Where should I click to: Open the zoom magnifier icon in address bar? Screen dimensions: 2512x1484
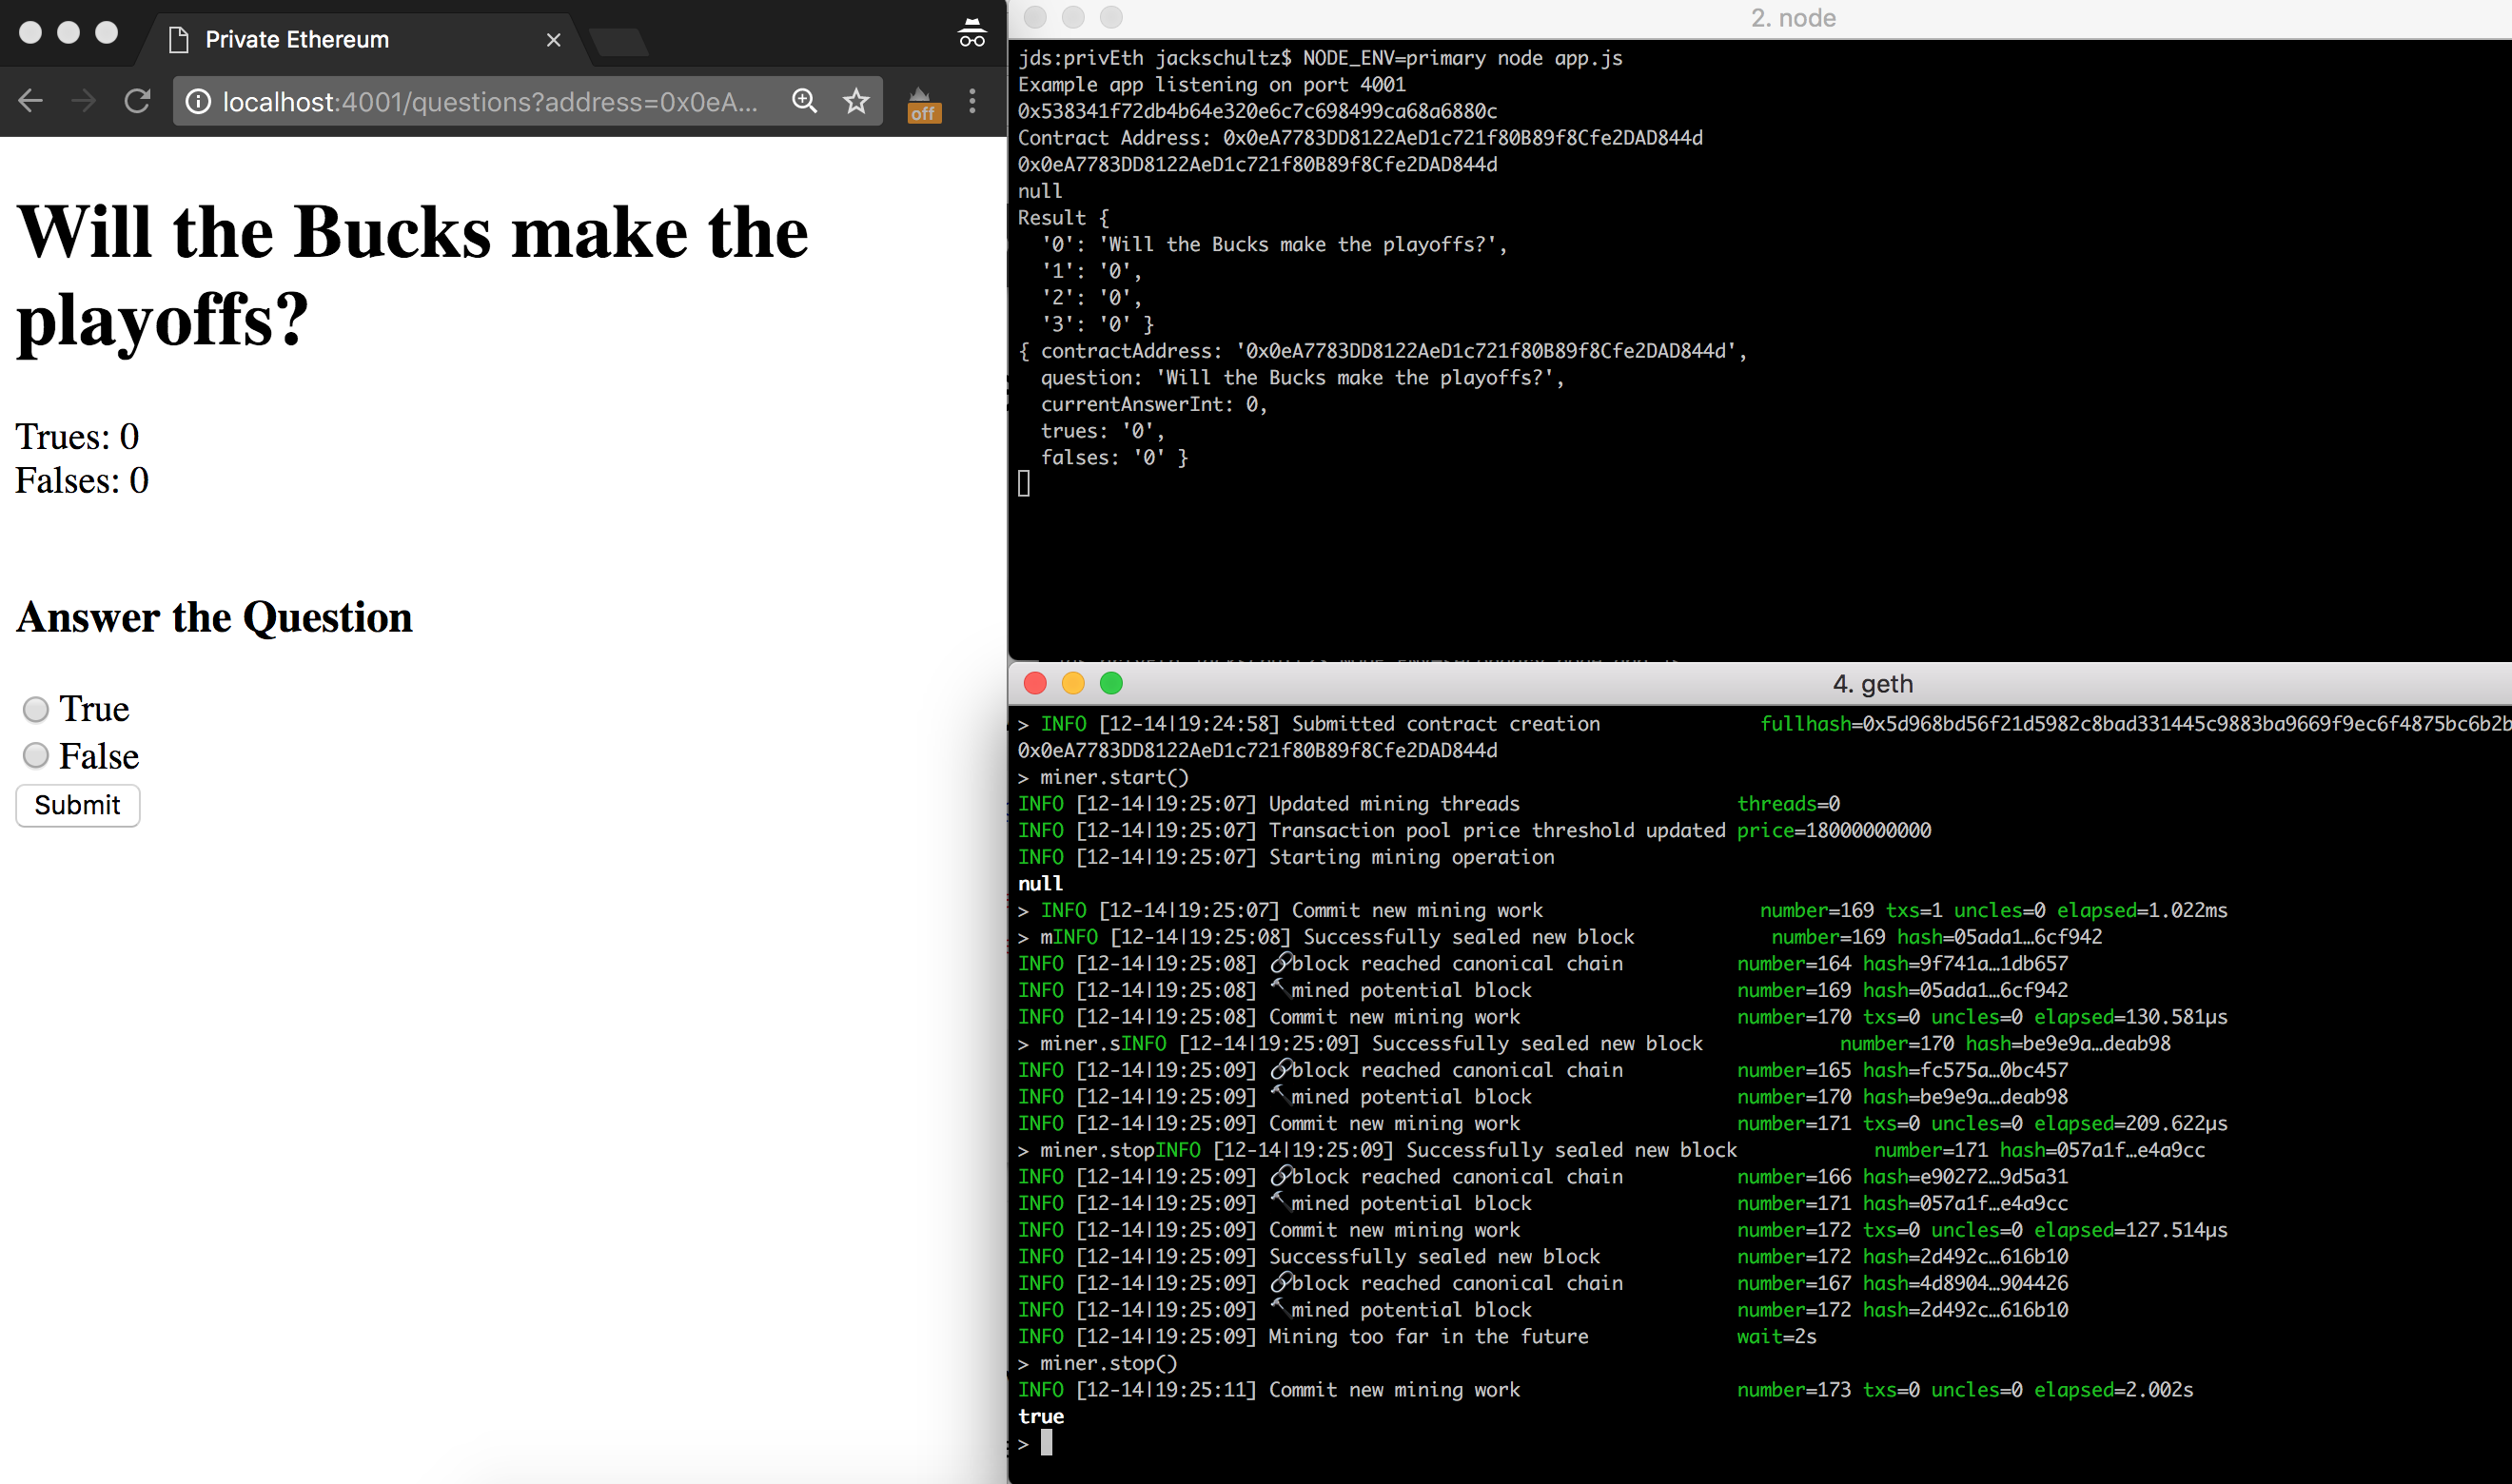[x=804, y=101]
